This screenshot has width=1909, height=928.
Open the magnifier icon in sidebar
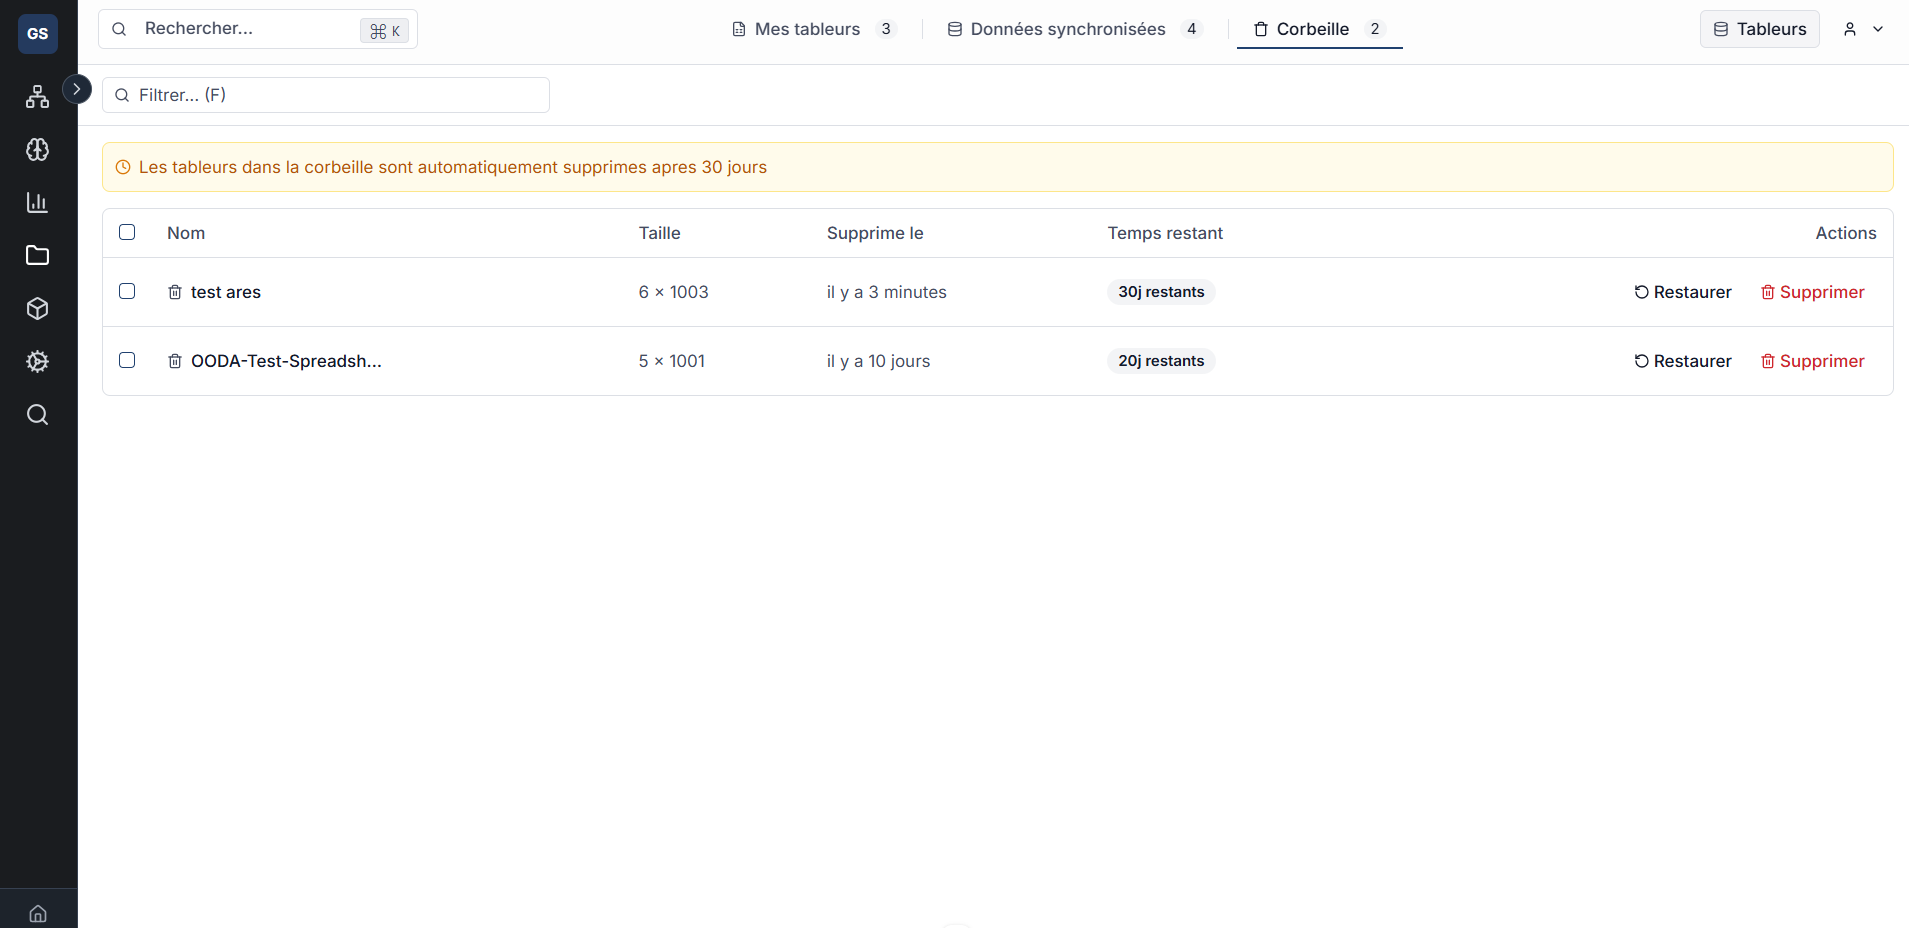(x=38, y=415)
